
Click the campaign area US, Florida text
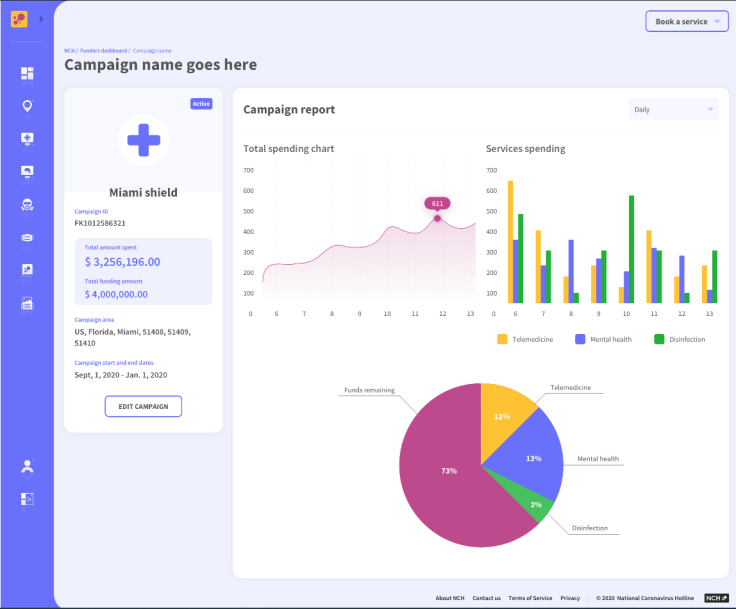click(x=132, y=337)
